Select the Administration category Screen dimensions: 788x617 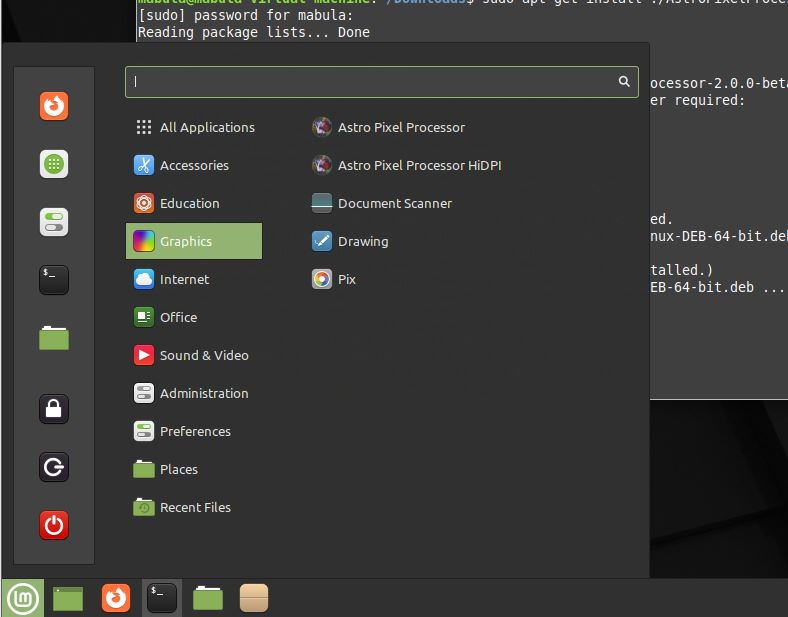[x=194, y=393]
